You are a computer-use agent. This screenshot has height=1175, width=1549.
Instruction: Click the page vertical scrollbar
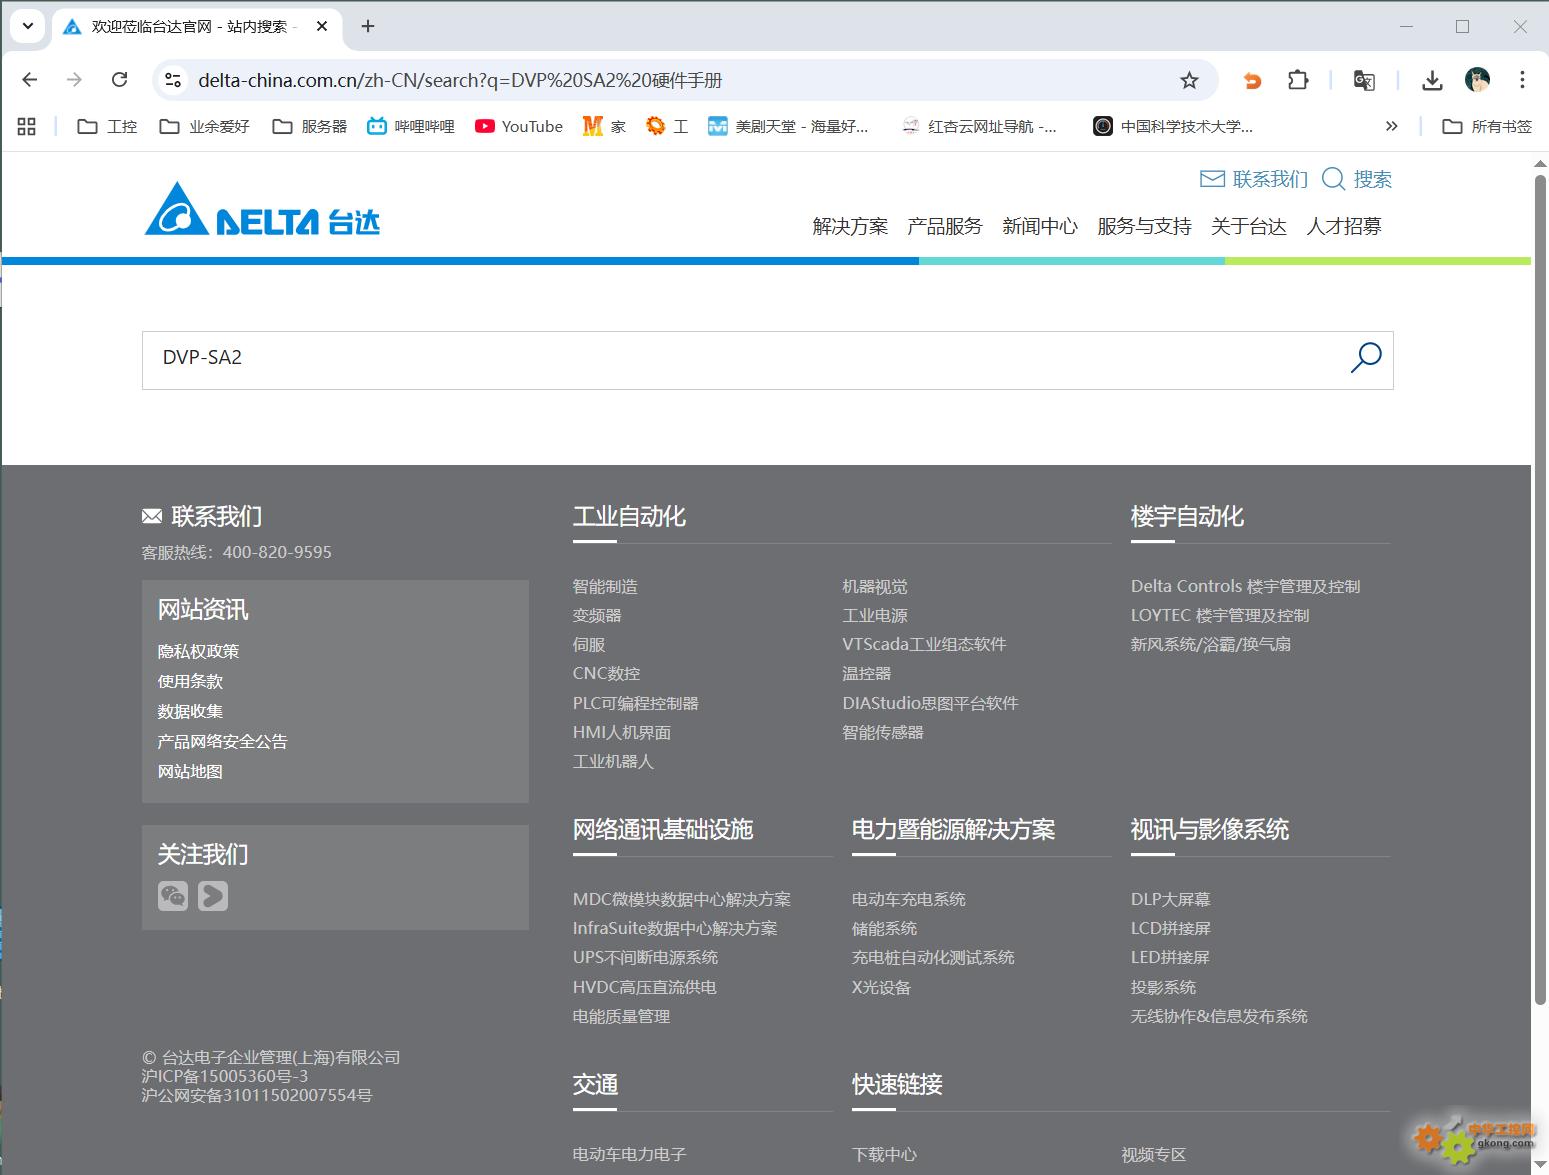1539,588
